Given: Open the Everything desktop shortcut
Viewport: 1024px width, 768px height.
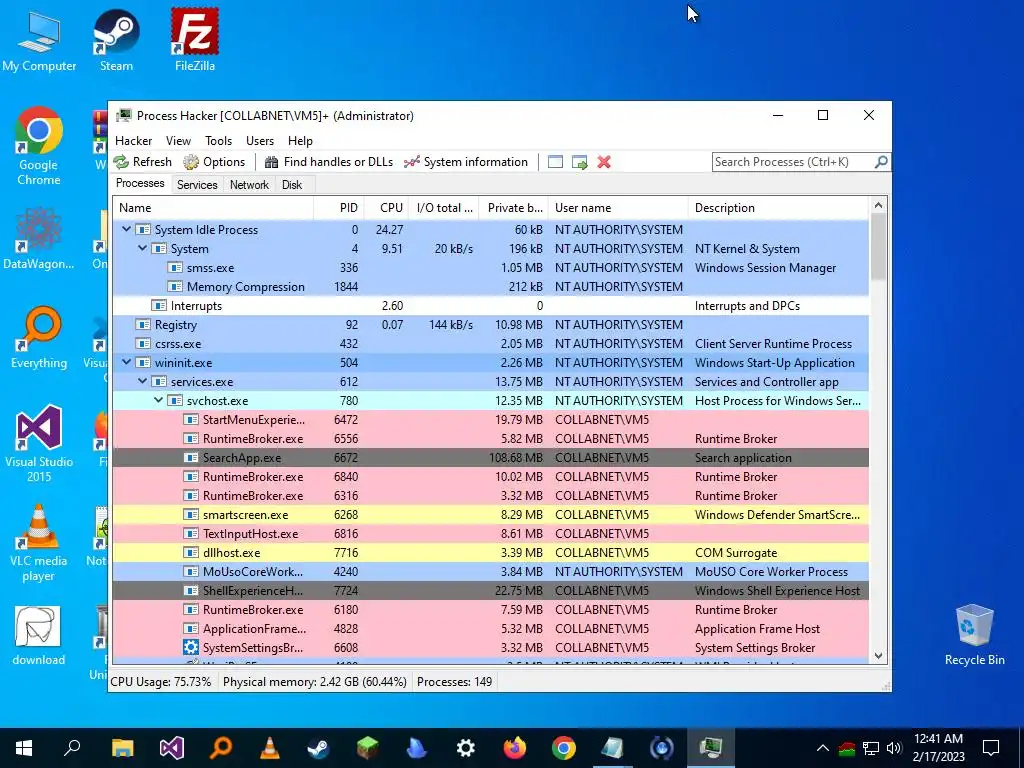Looking at the screenshot, I should (39, 337).
